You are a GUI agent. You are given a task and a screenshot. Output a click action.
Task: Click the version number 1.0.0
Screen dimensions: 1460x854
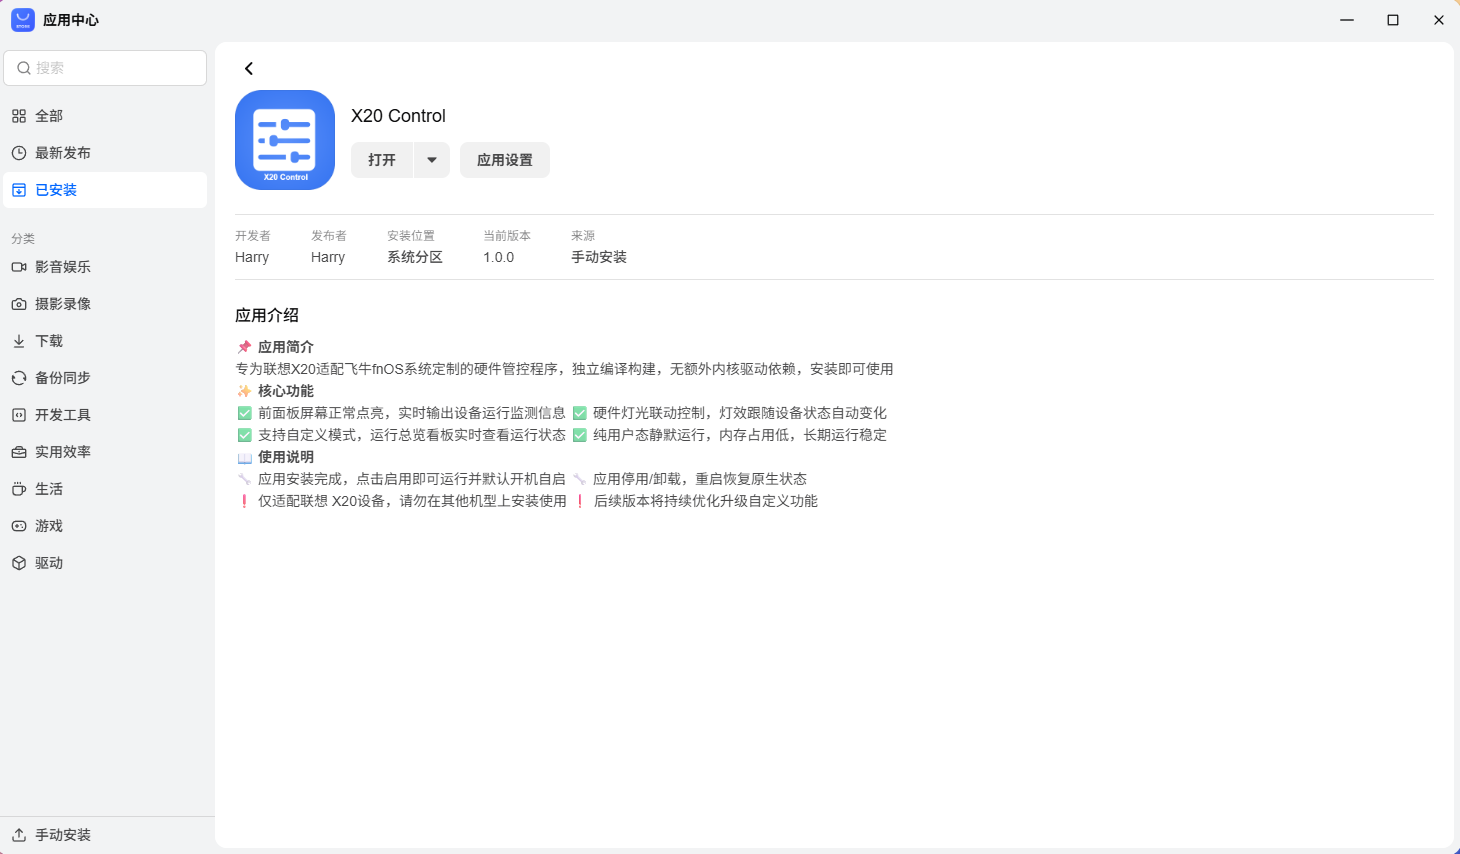[x=499, y=257]
